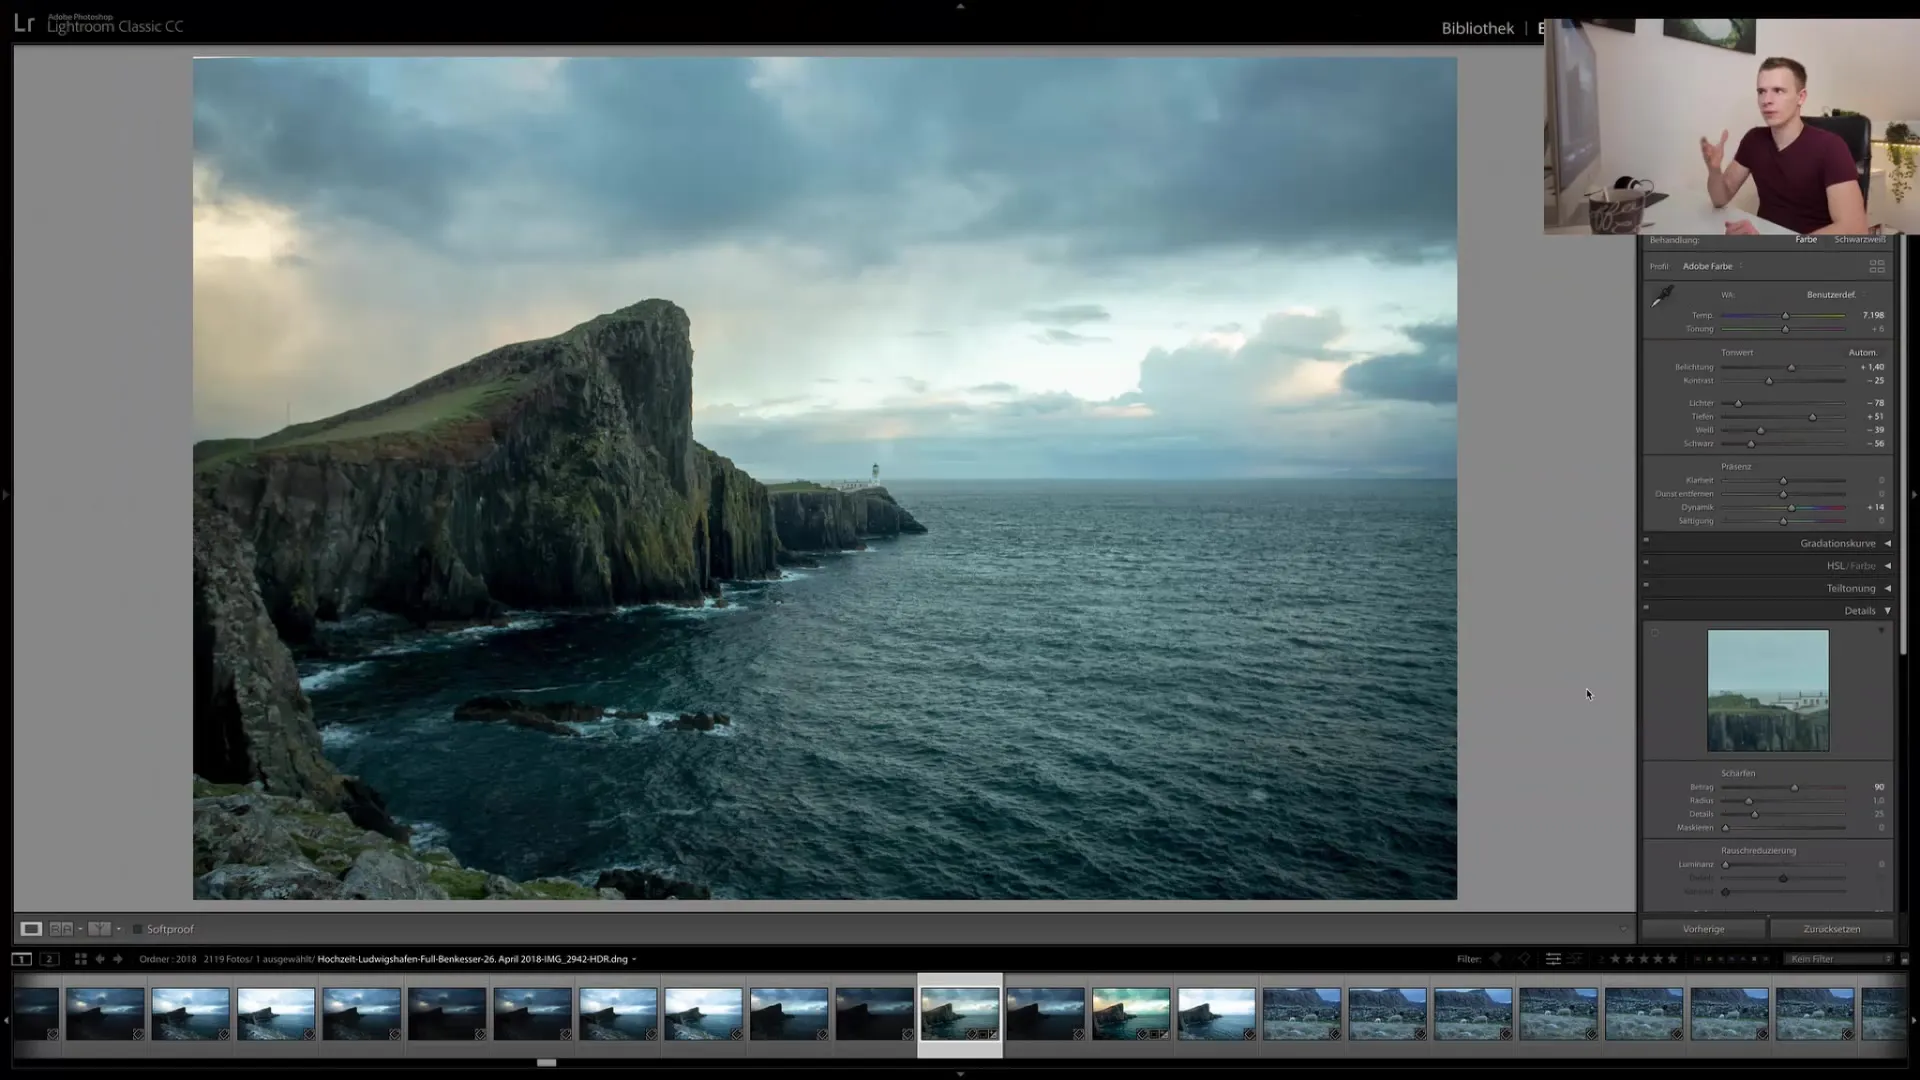
Task: Click the Temp. value 7.198 field
Action: [x=1872, y=316]
